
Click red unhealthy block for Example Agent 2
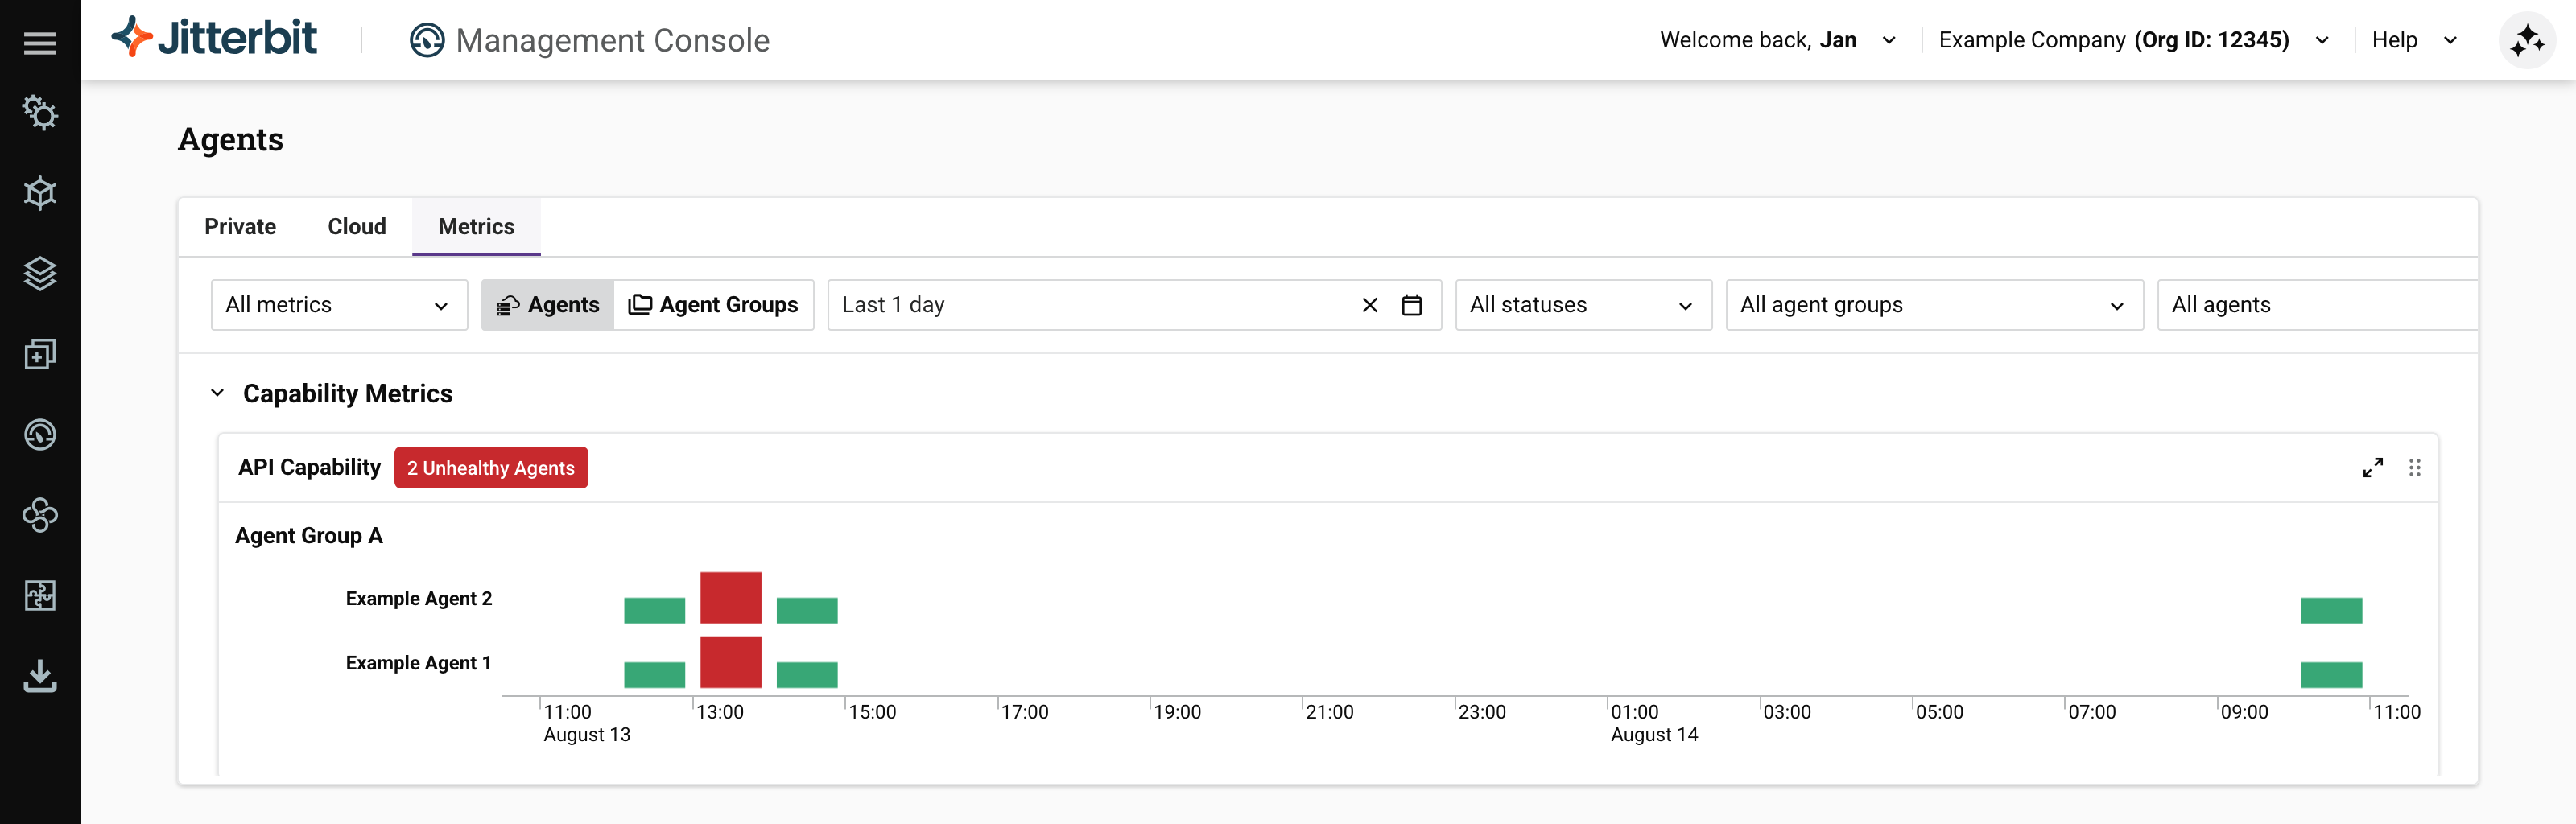tap(730, 598)
